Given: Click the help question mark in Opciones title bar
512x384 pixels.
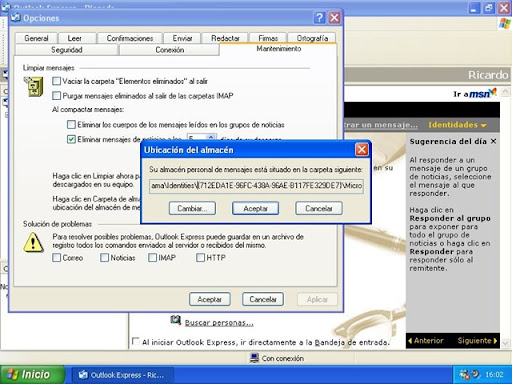Looking at the screenshot, I should click(319, 18).
